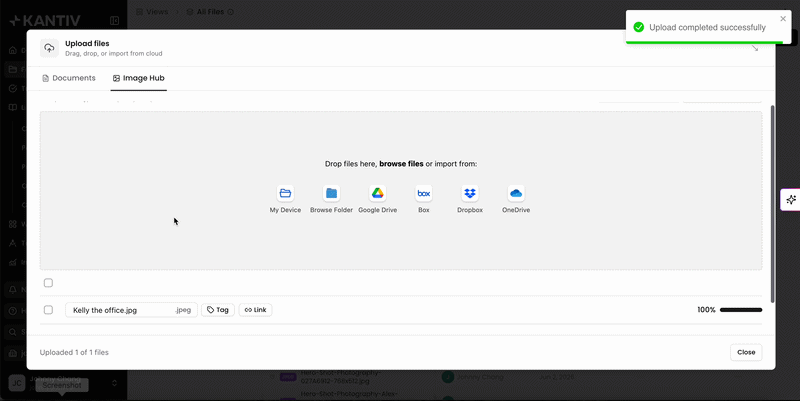This screenshot has width=800, height=401.
Task: Open My Device upload source
Action: point(285,193)
